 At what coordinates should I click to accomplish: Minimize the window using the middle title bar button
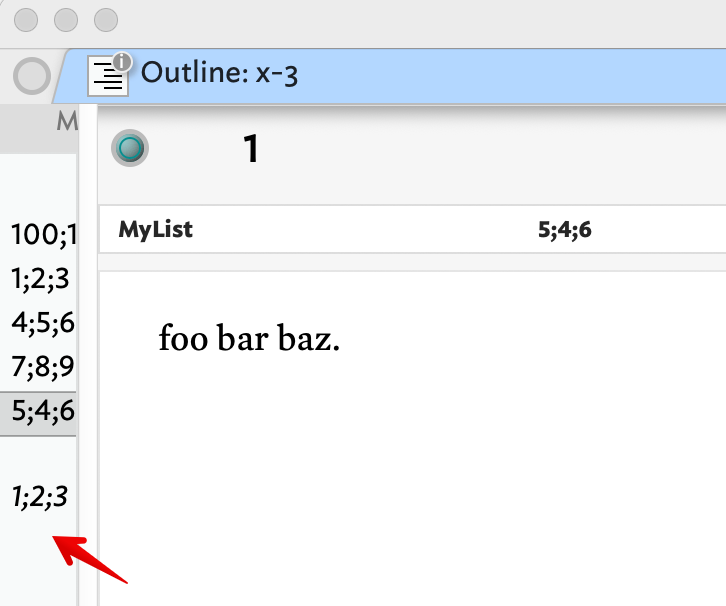67,20
